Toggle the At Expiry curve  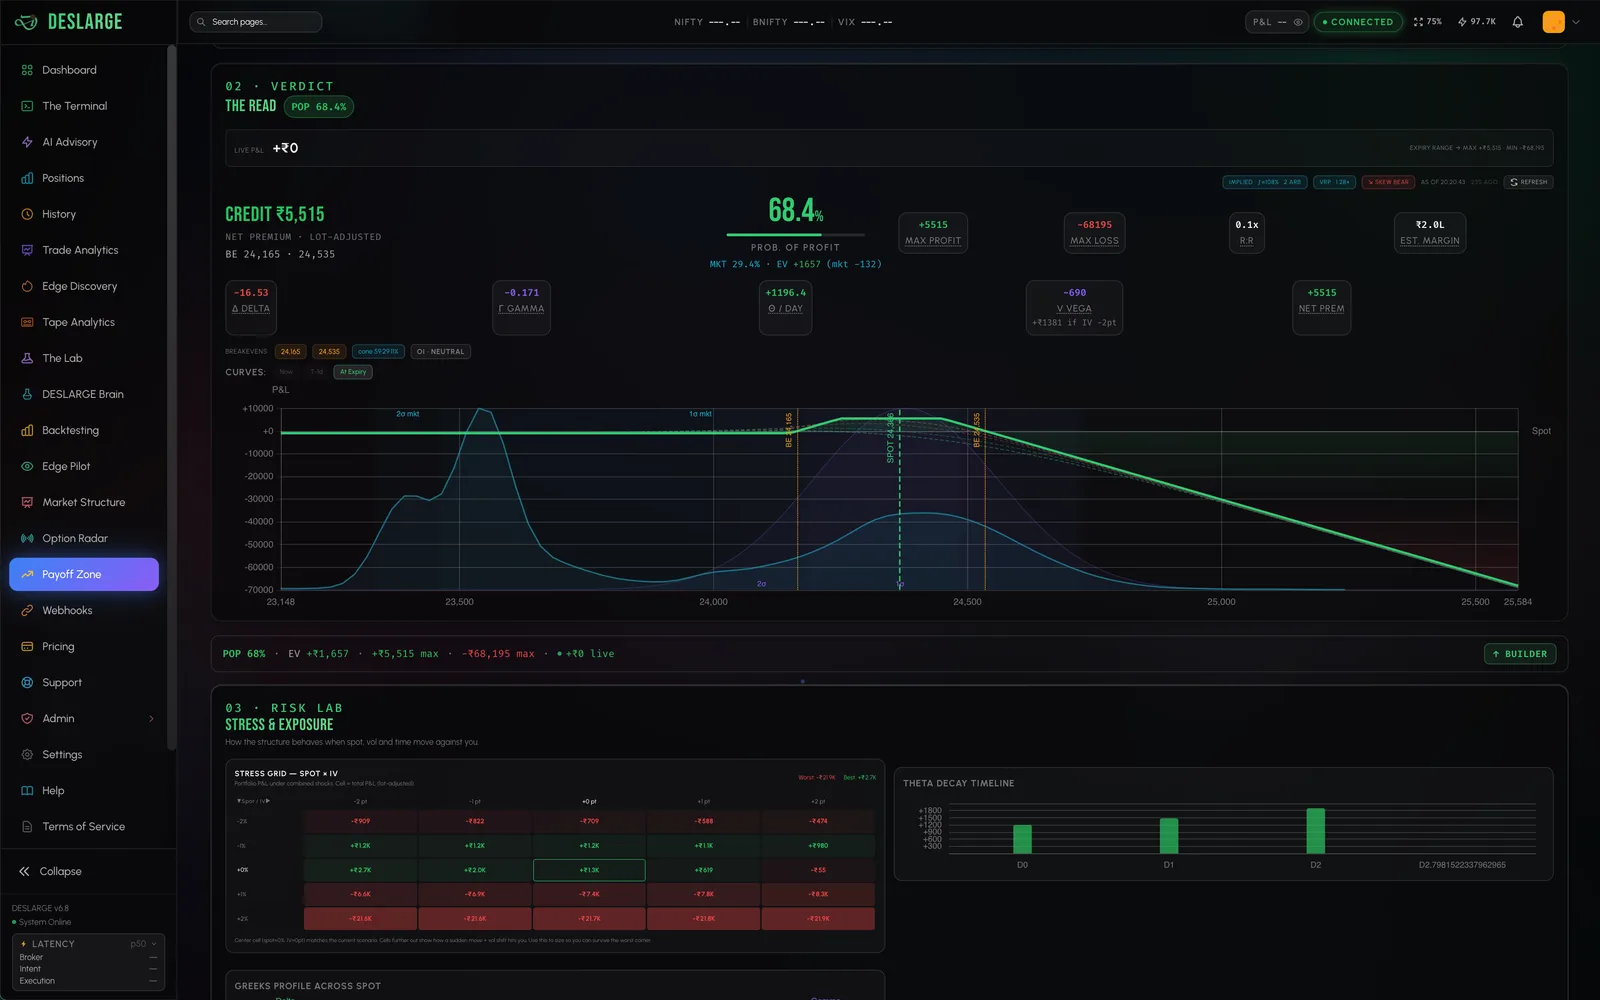pos(353,372)
